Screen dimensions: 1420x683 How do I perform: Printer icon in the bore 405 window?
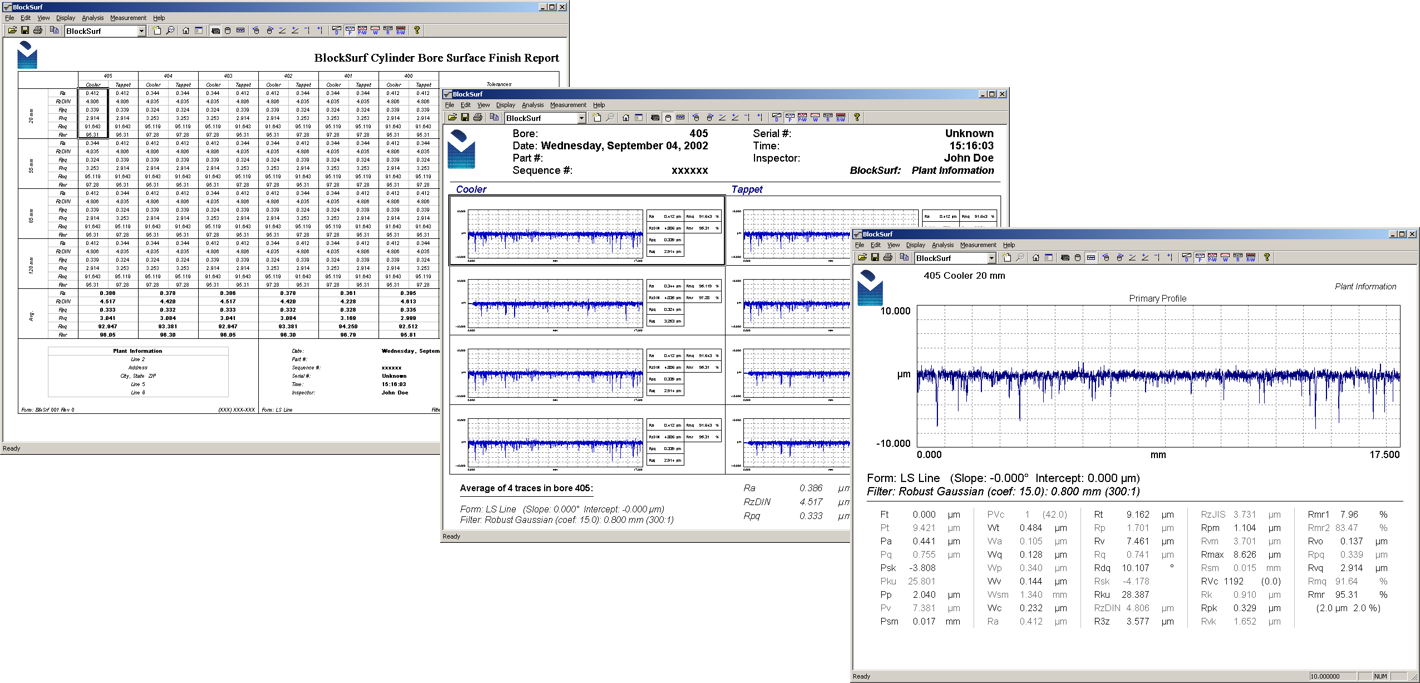click(478, 118)
